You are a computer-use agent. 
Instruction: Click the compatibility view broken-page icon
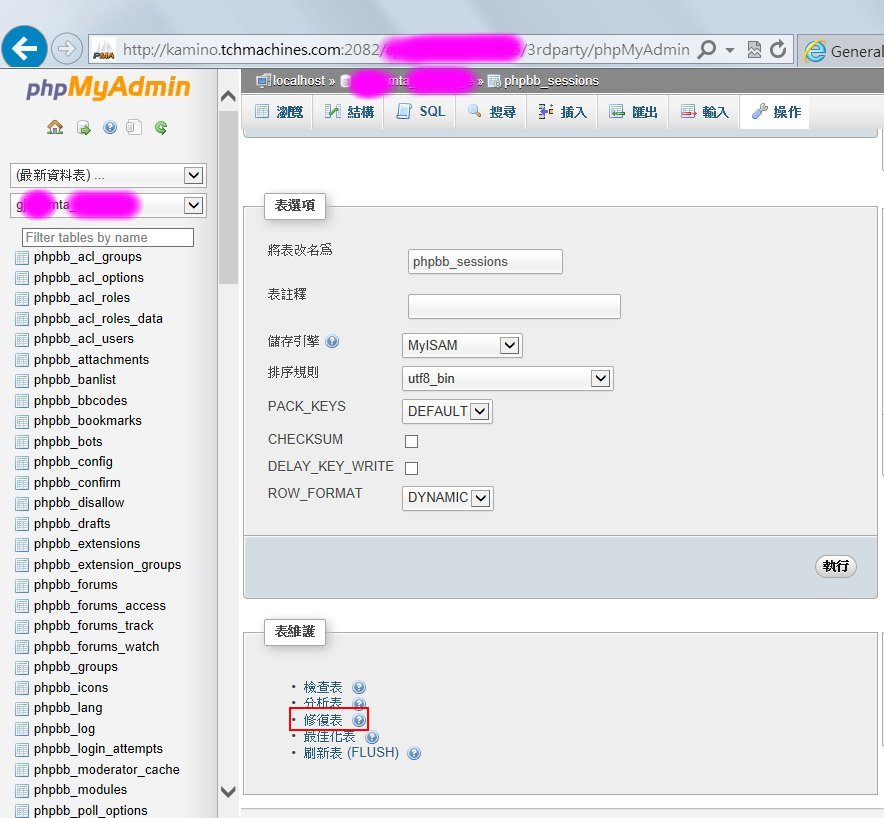tap(754, 50)
